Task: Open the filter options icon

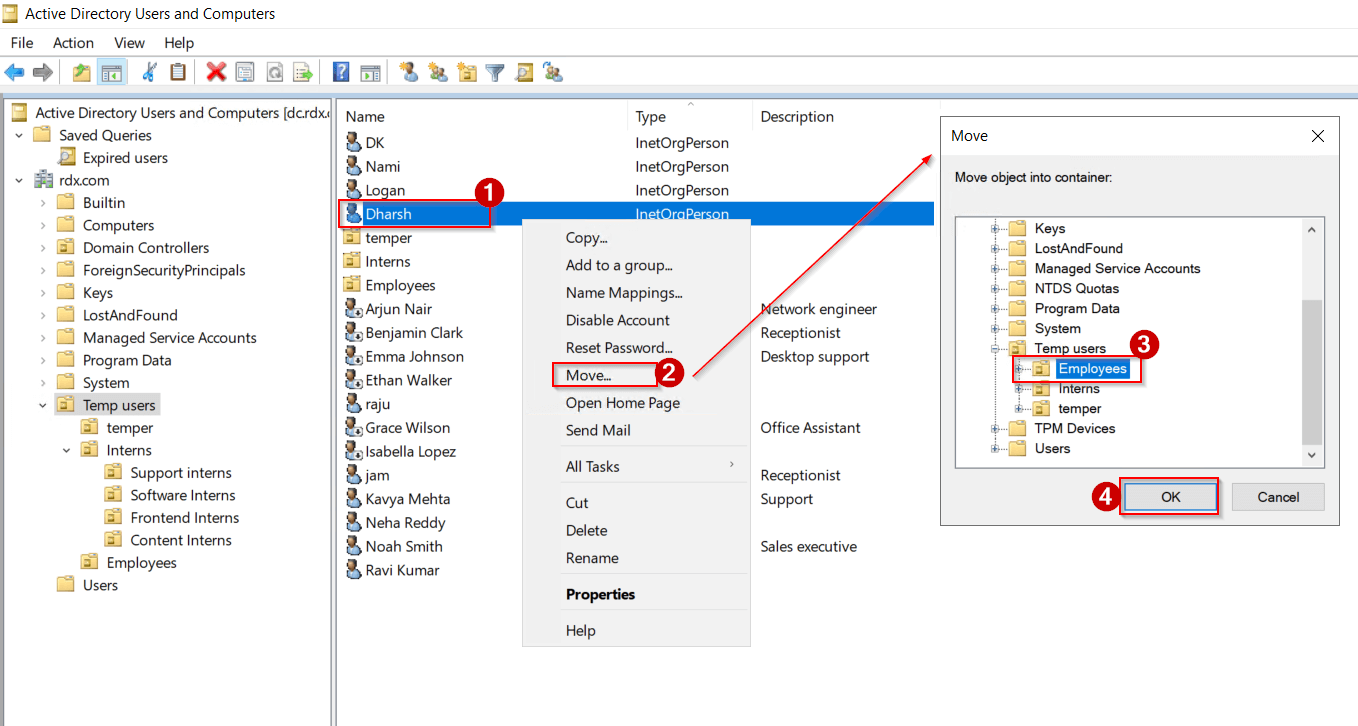Action: coord(494,72)
